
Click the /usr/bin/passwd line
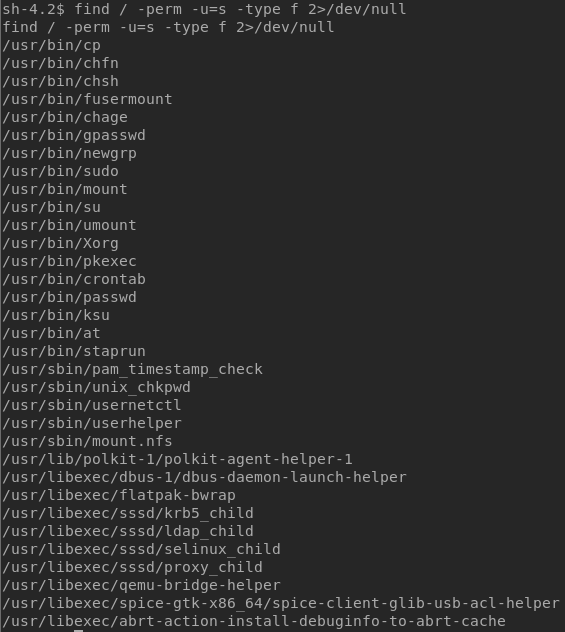pyautogui.click(x=70, y=297)
